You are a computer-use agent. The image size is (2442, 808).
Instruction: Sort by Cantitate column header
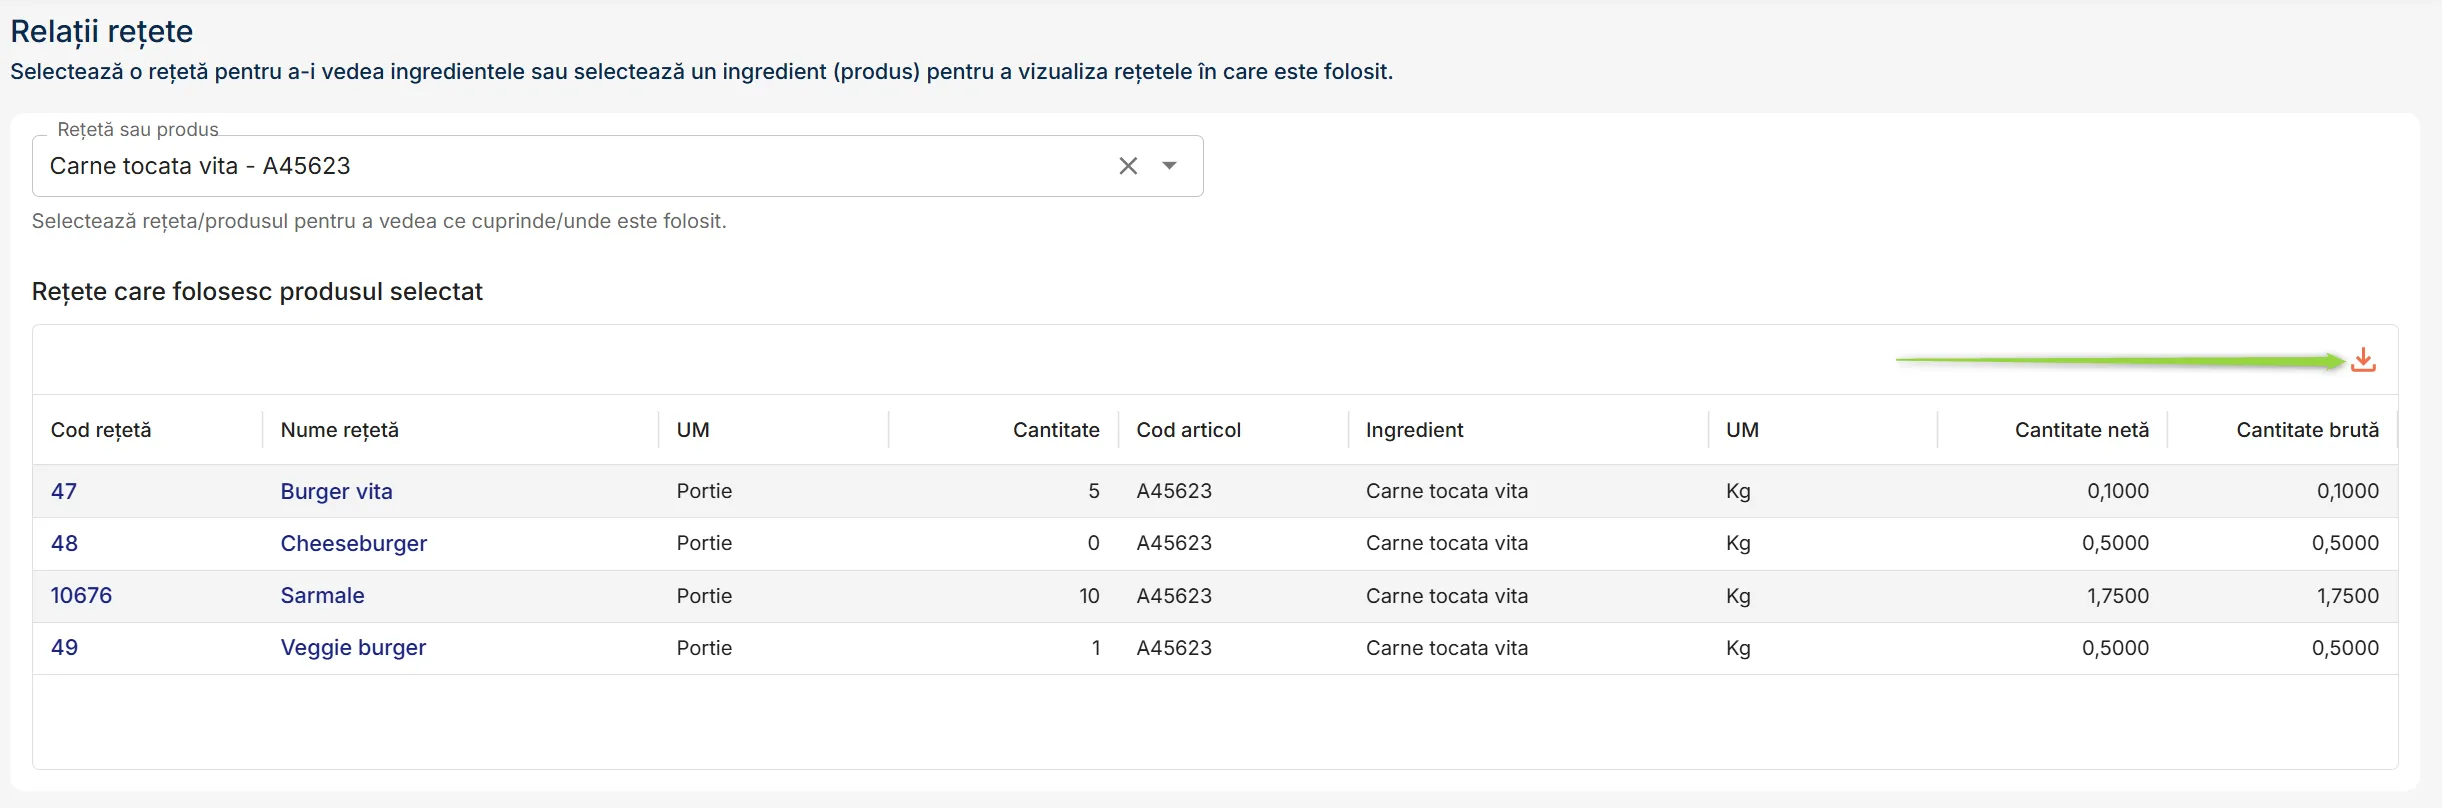pos(1056,430)
